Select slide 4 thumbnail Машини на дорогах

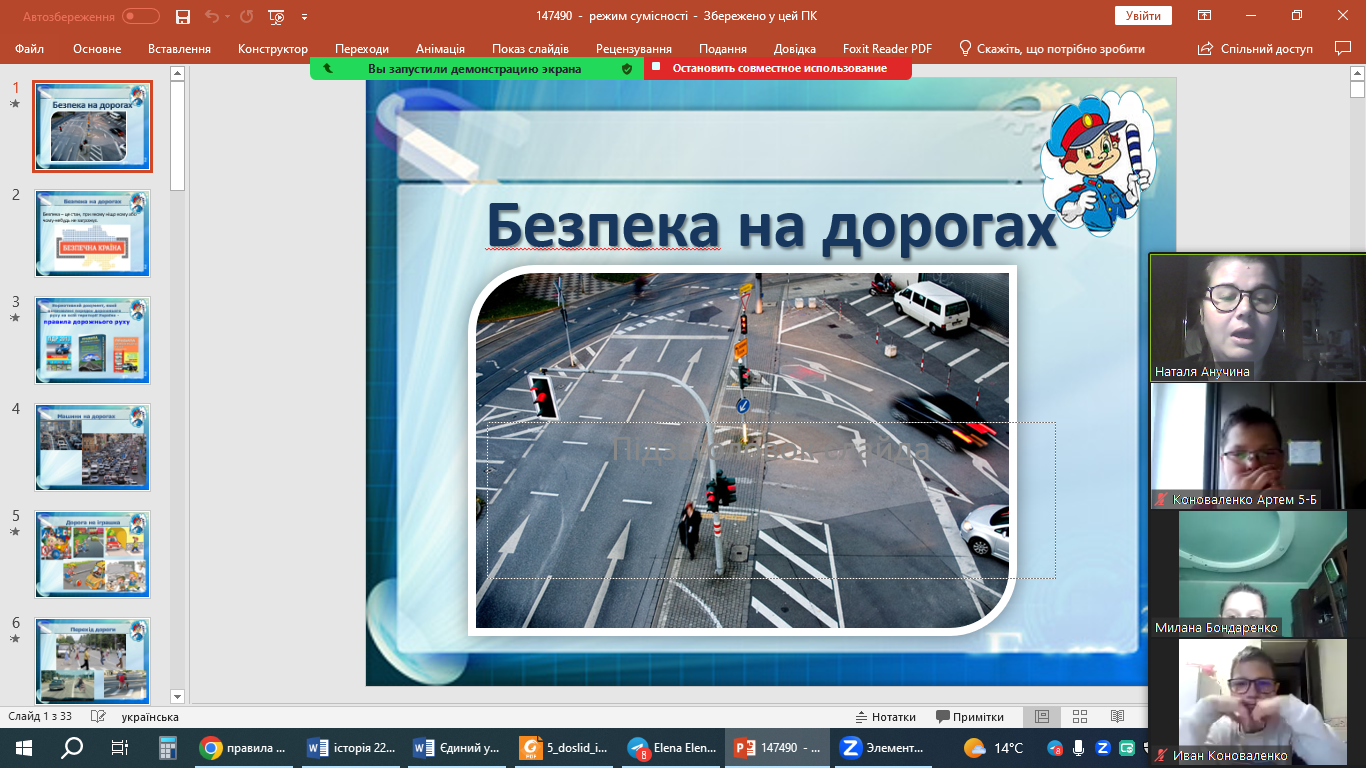click(92, 447)
